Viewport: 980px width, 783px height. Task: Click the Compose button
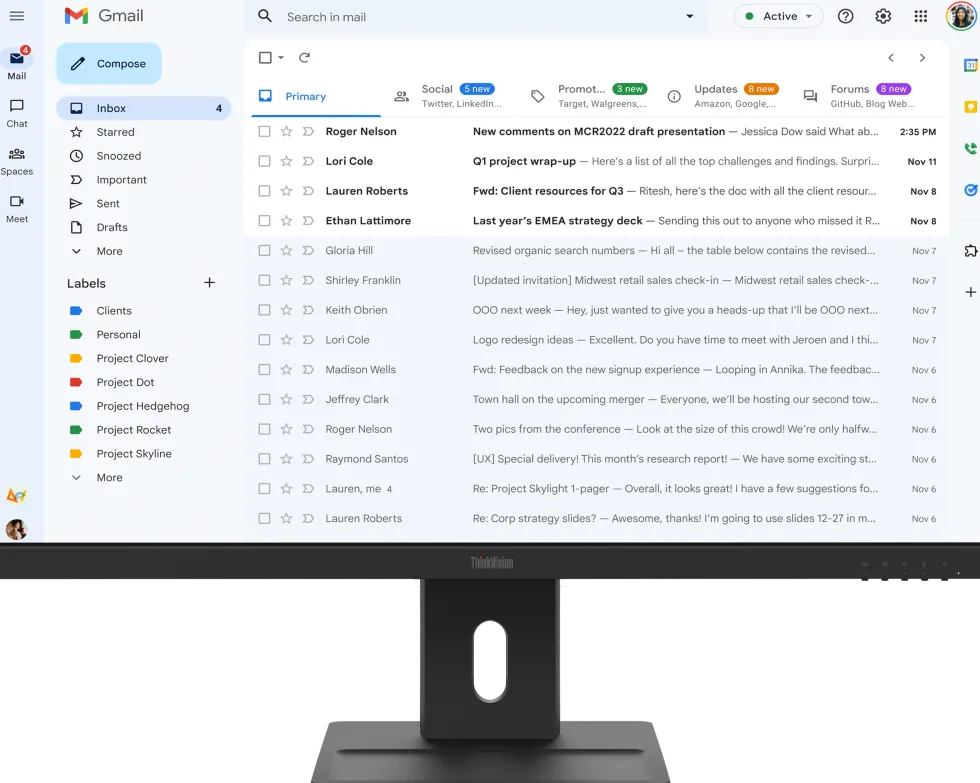109,63
